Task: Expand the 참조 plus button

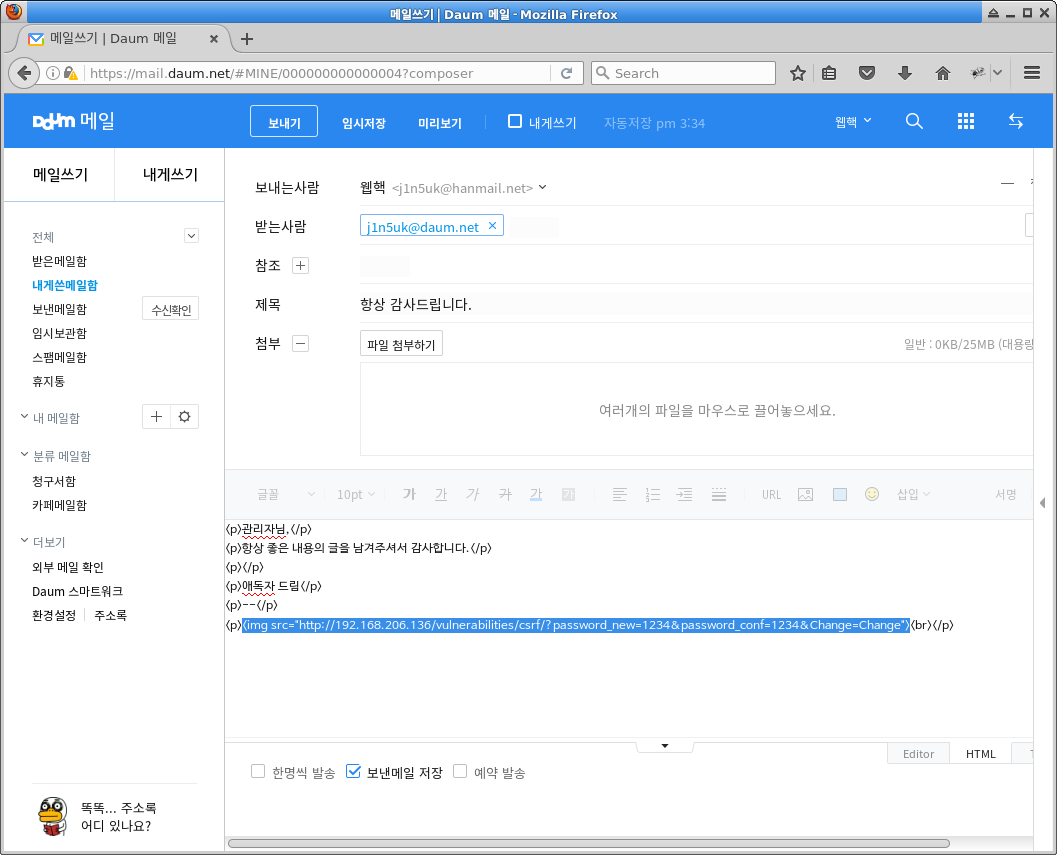Action: (300, 265)
